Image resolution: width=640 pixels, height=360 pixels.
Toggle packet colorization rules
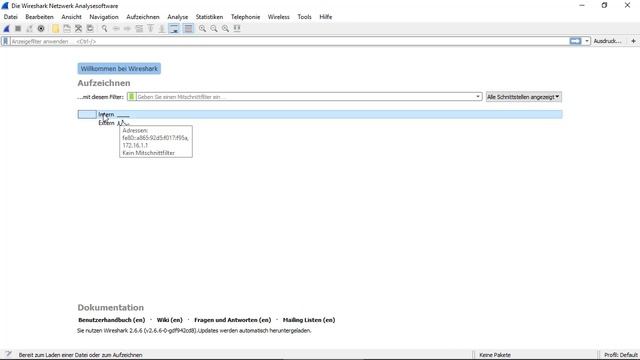click(188, 29)
